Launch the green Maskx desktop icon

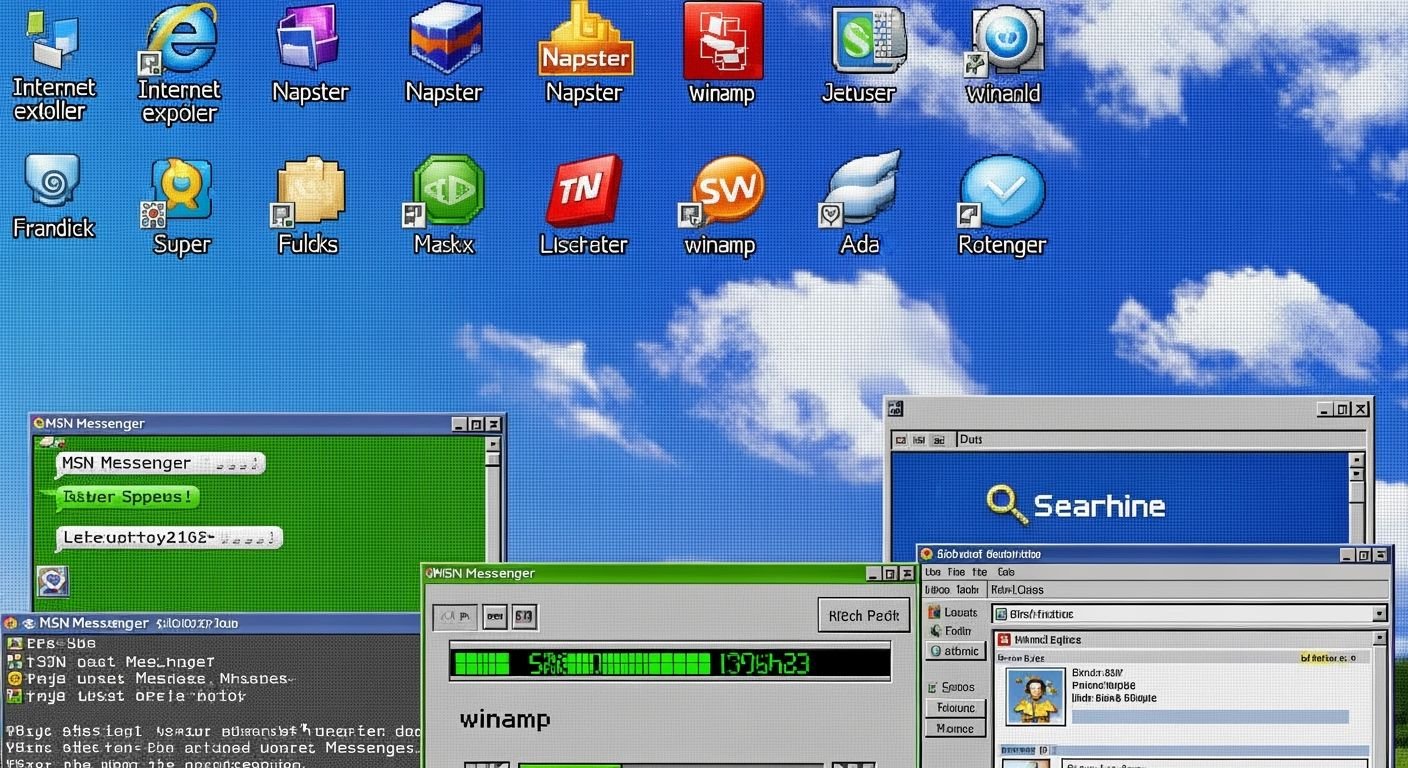pyautogui.click(x=446, y=190)
